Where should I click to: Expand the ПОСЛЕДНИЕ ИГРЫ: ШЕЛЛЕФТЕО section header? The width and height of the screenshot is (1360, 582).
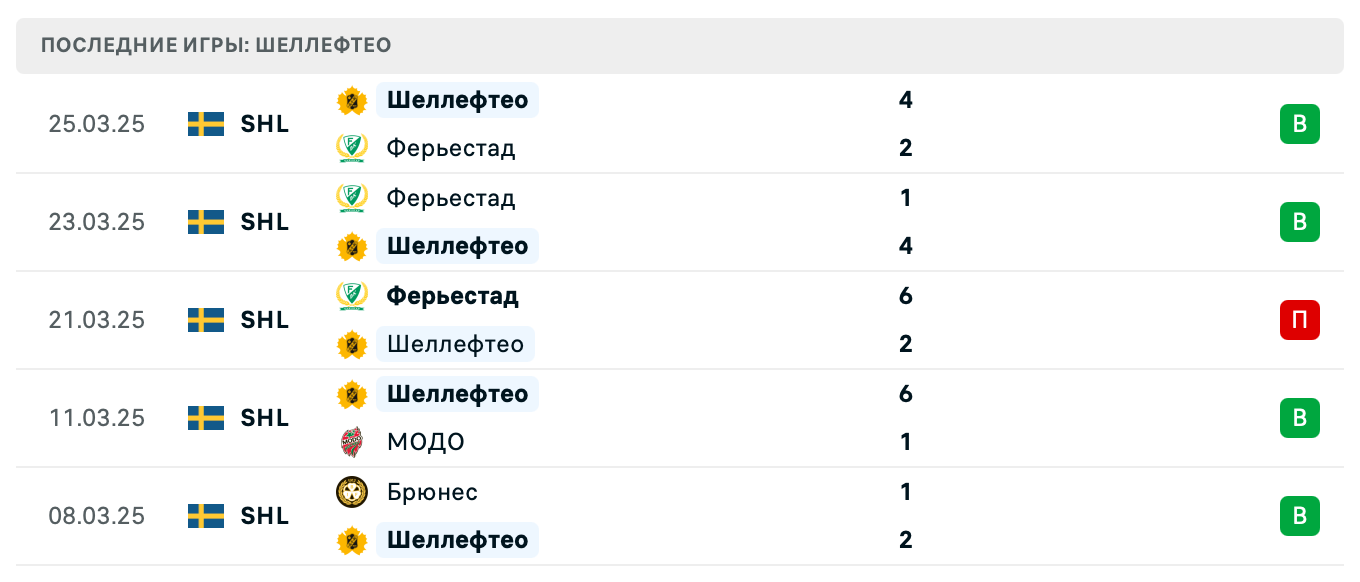pos(215,45)
